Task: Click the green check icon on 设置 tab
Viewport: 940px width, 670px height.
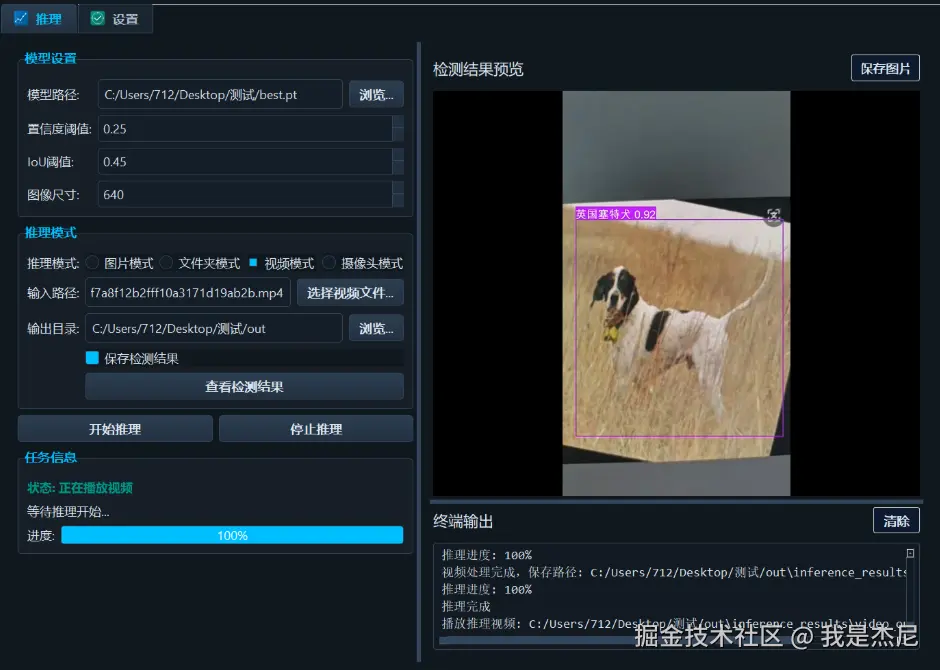Action: (95, 18)
